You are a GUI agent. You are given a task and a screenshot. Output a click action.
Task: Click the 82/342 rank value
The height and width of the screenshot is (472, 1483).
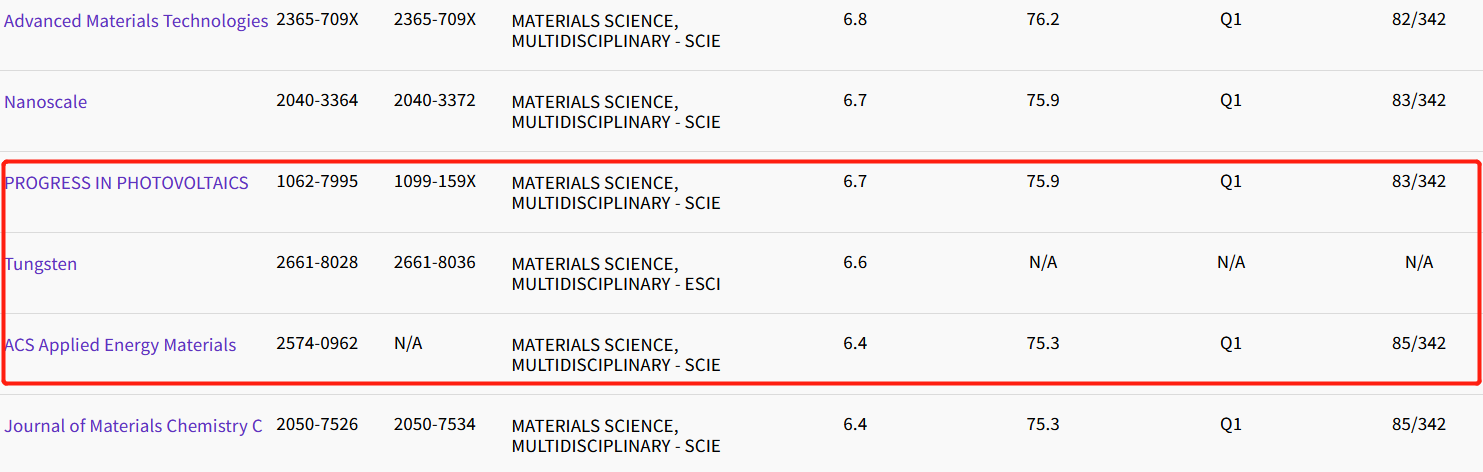(x=1419, y=20)
